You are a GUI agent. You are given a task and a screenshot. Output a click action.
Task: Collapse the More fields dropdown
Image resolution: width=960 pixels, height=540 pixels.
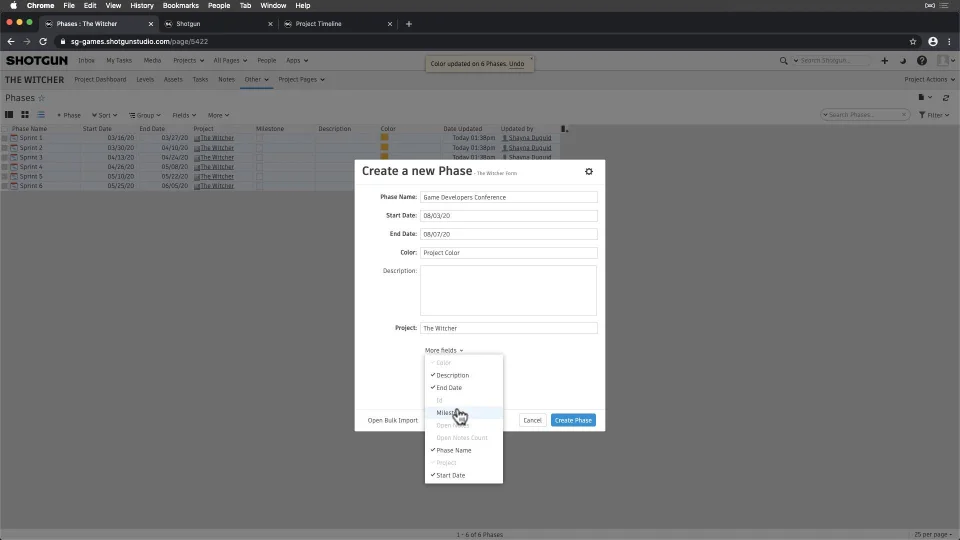tap(444, 350)
